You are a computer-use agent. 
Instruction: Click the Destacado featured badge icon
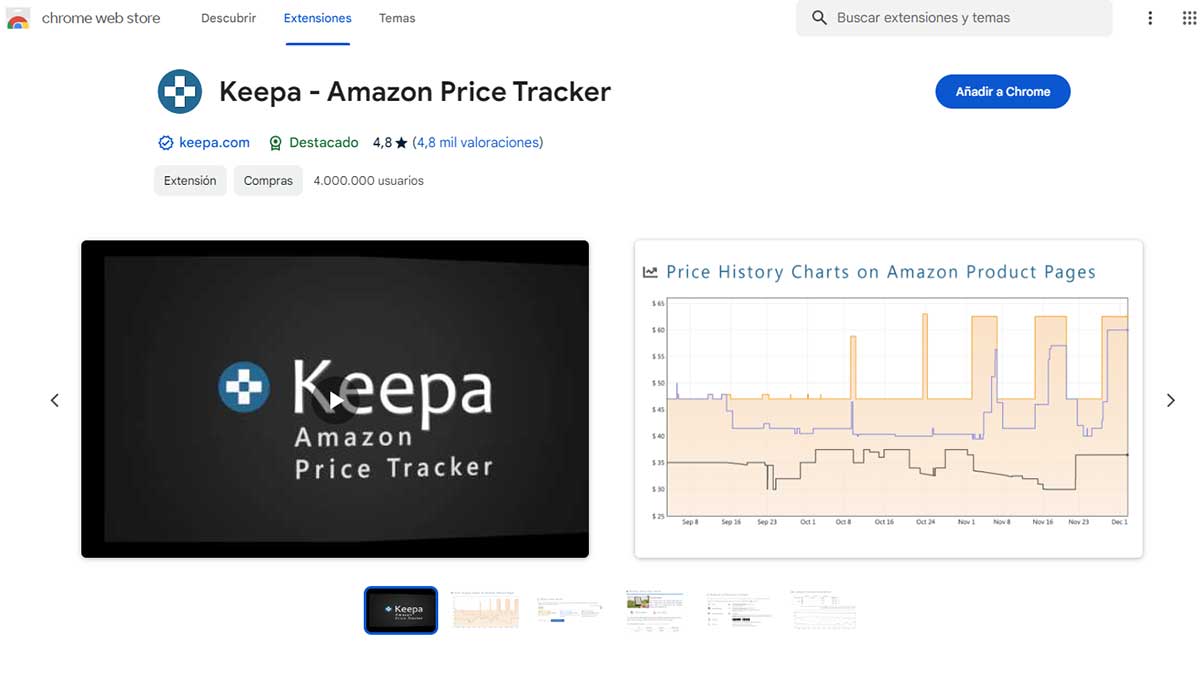pos(276,143)
